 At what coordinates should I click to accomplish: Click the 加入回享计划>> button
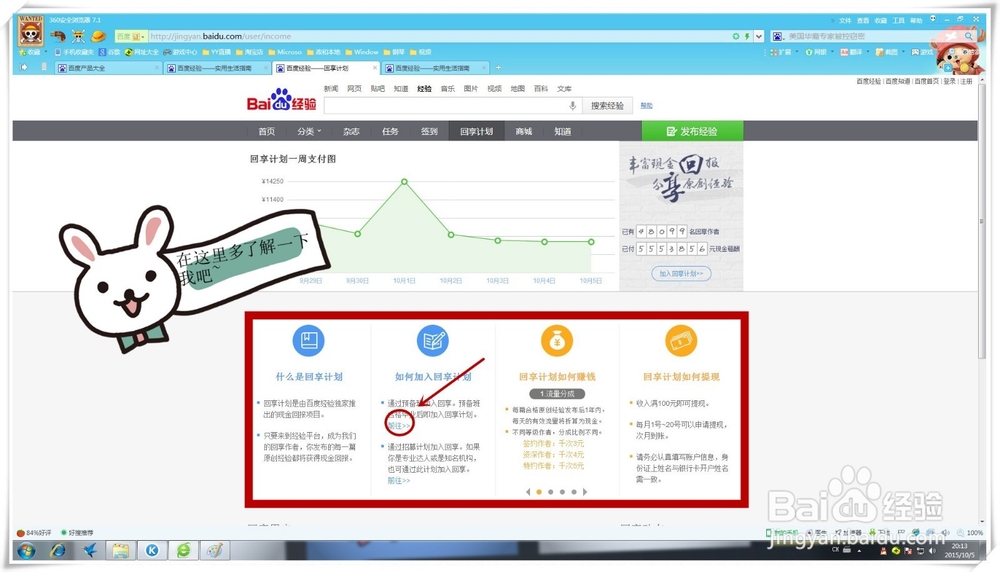681,274
